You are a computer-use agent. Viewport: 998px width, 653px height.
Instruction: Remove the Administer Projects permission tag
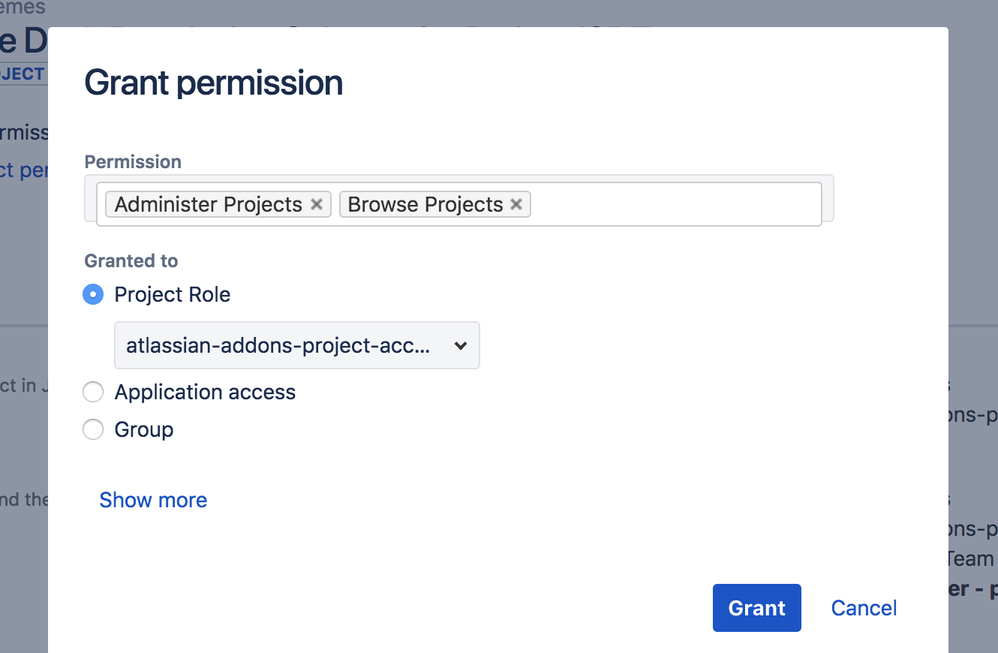316,205
